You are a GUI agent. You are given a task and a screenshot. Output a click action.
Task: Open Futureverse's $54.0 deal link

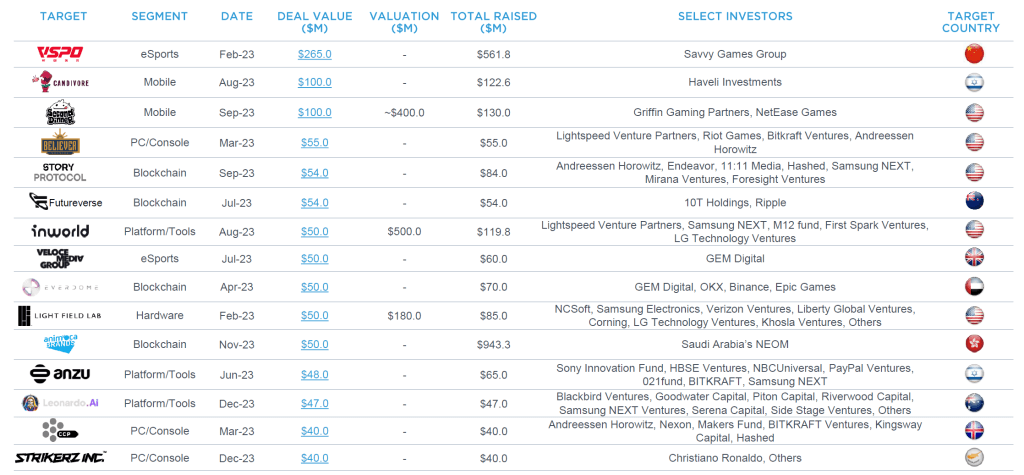point(315,203)
